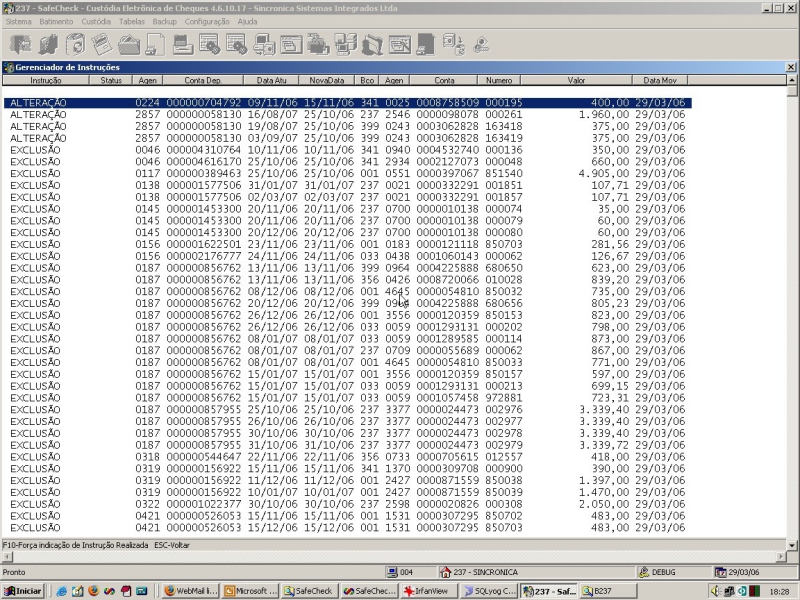Click the Data Mov column header
This screenshot has width=800, height=600.
tap(660, 80)
